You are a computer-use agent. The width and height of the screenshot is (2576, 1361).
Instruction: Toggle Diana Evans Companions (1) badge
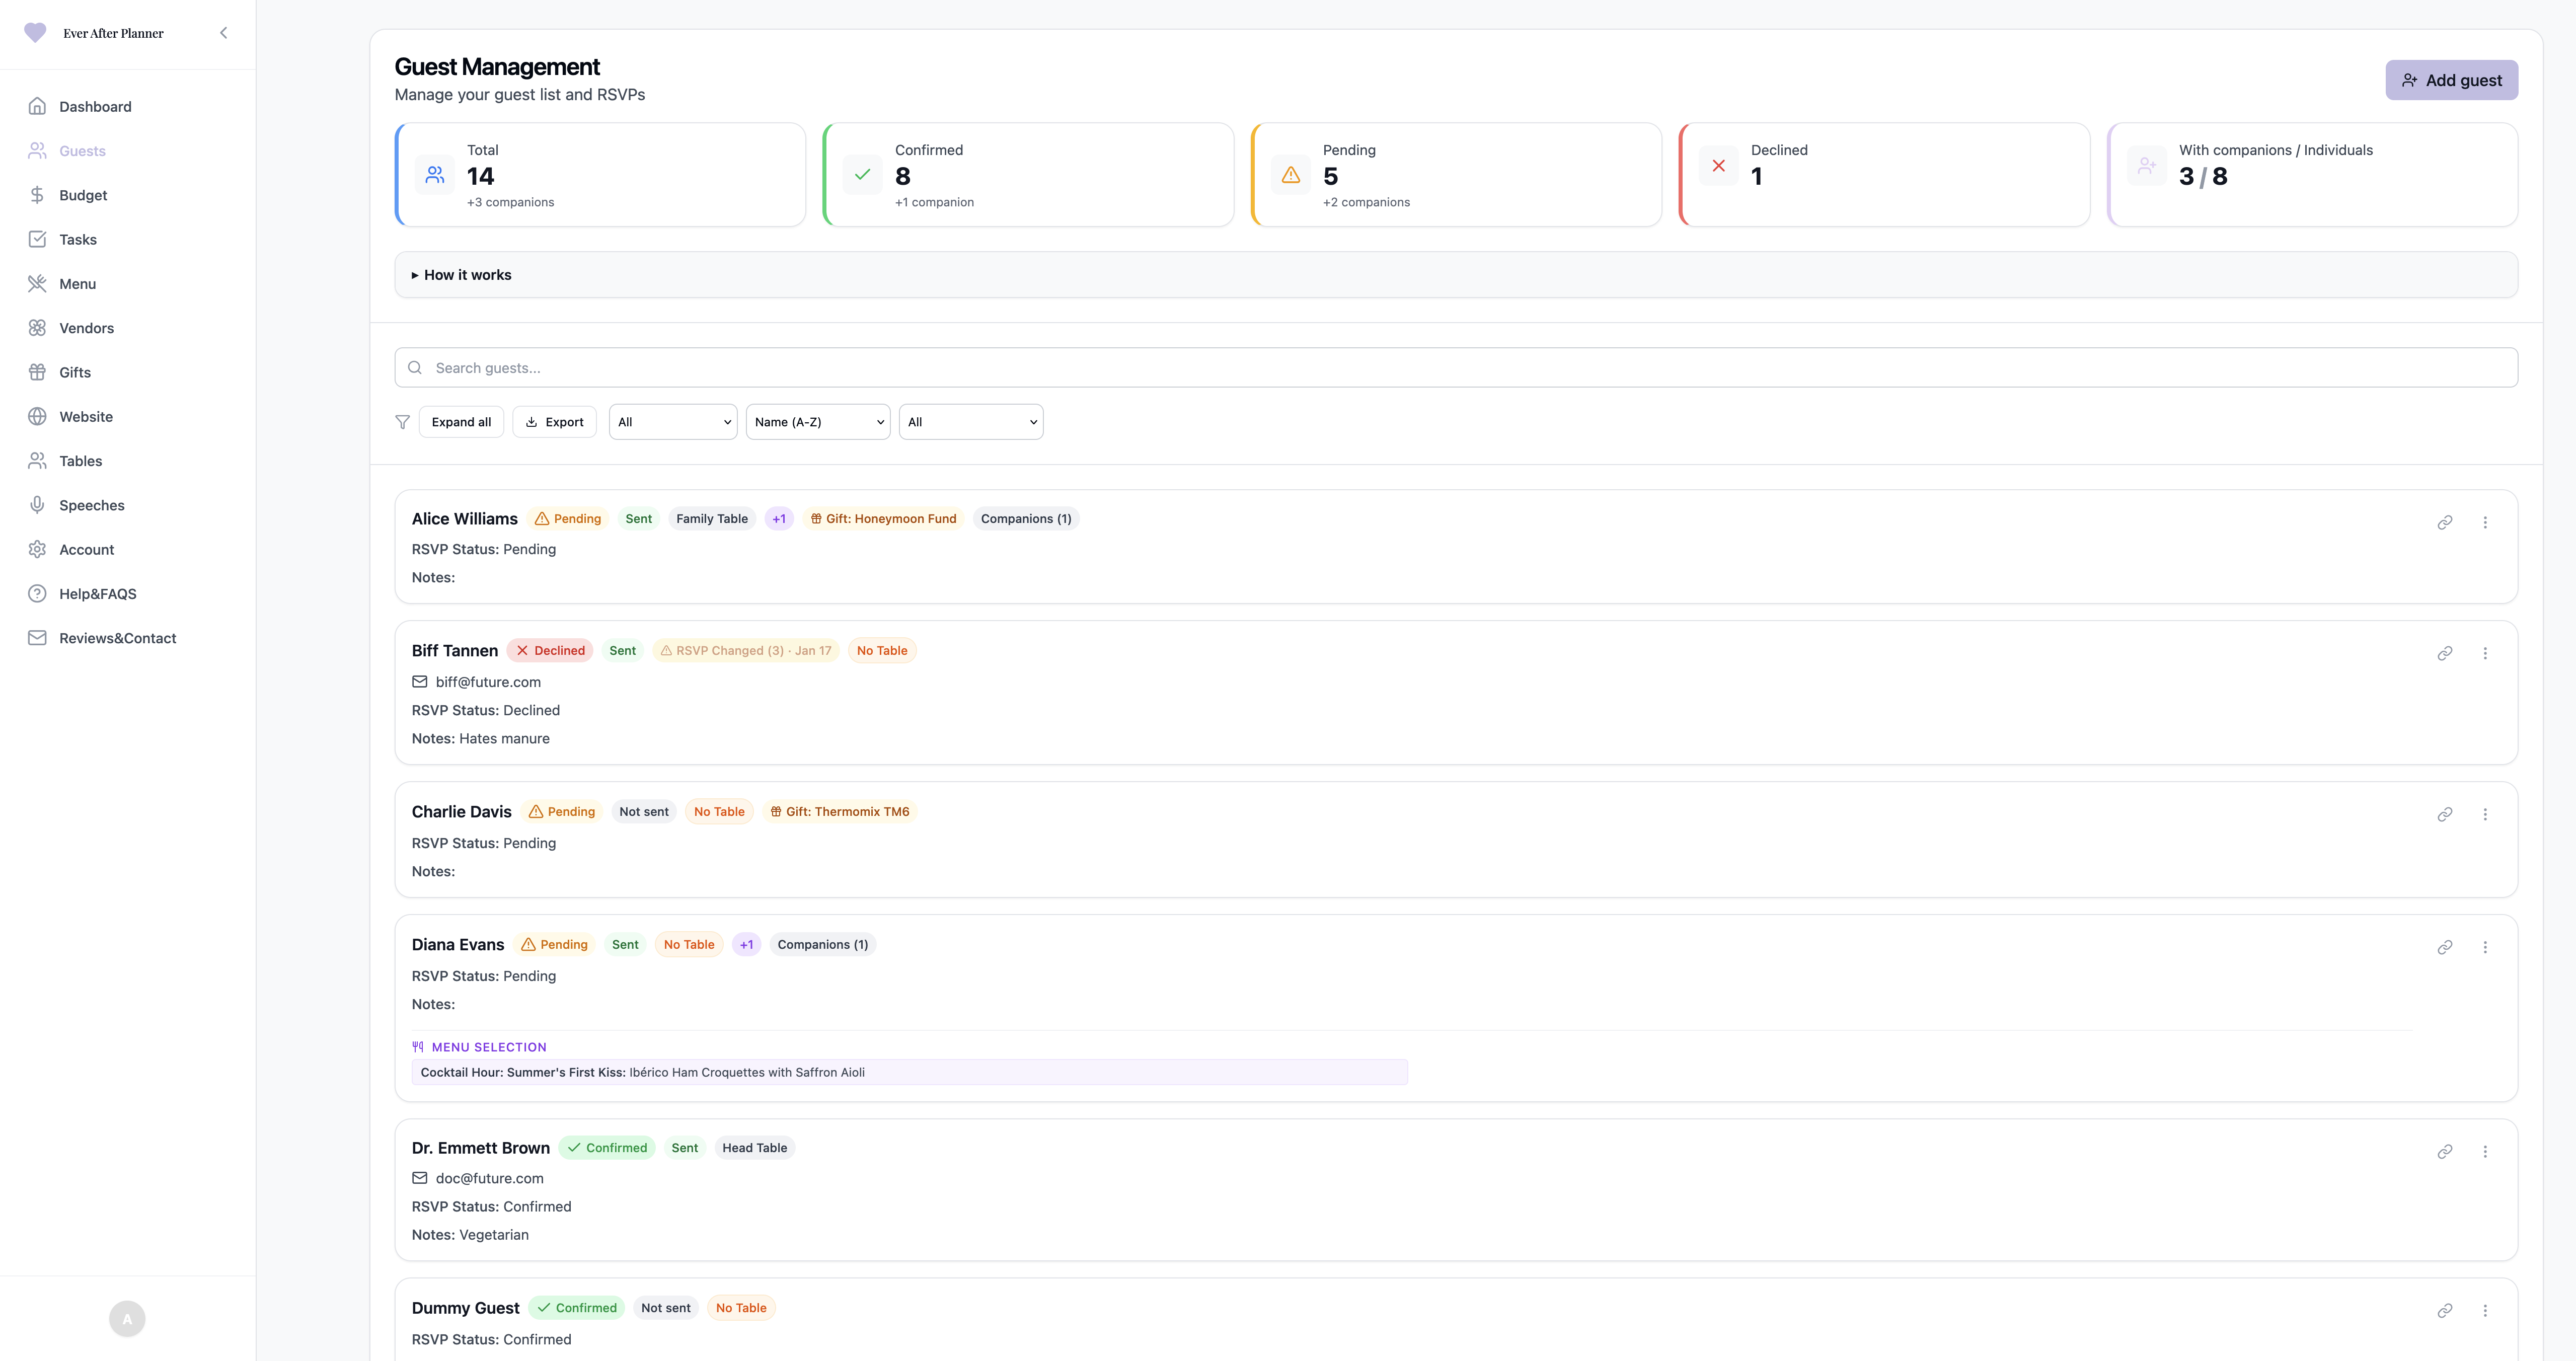pos(822,945)
